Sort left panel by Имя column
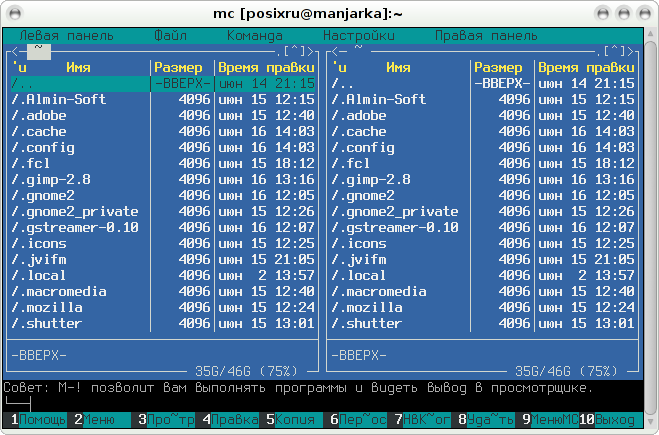Image resolution: width=659 pixels, height=435 pixels. [78, 68]
